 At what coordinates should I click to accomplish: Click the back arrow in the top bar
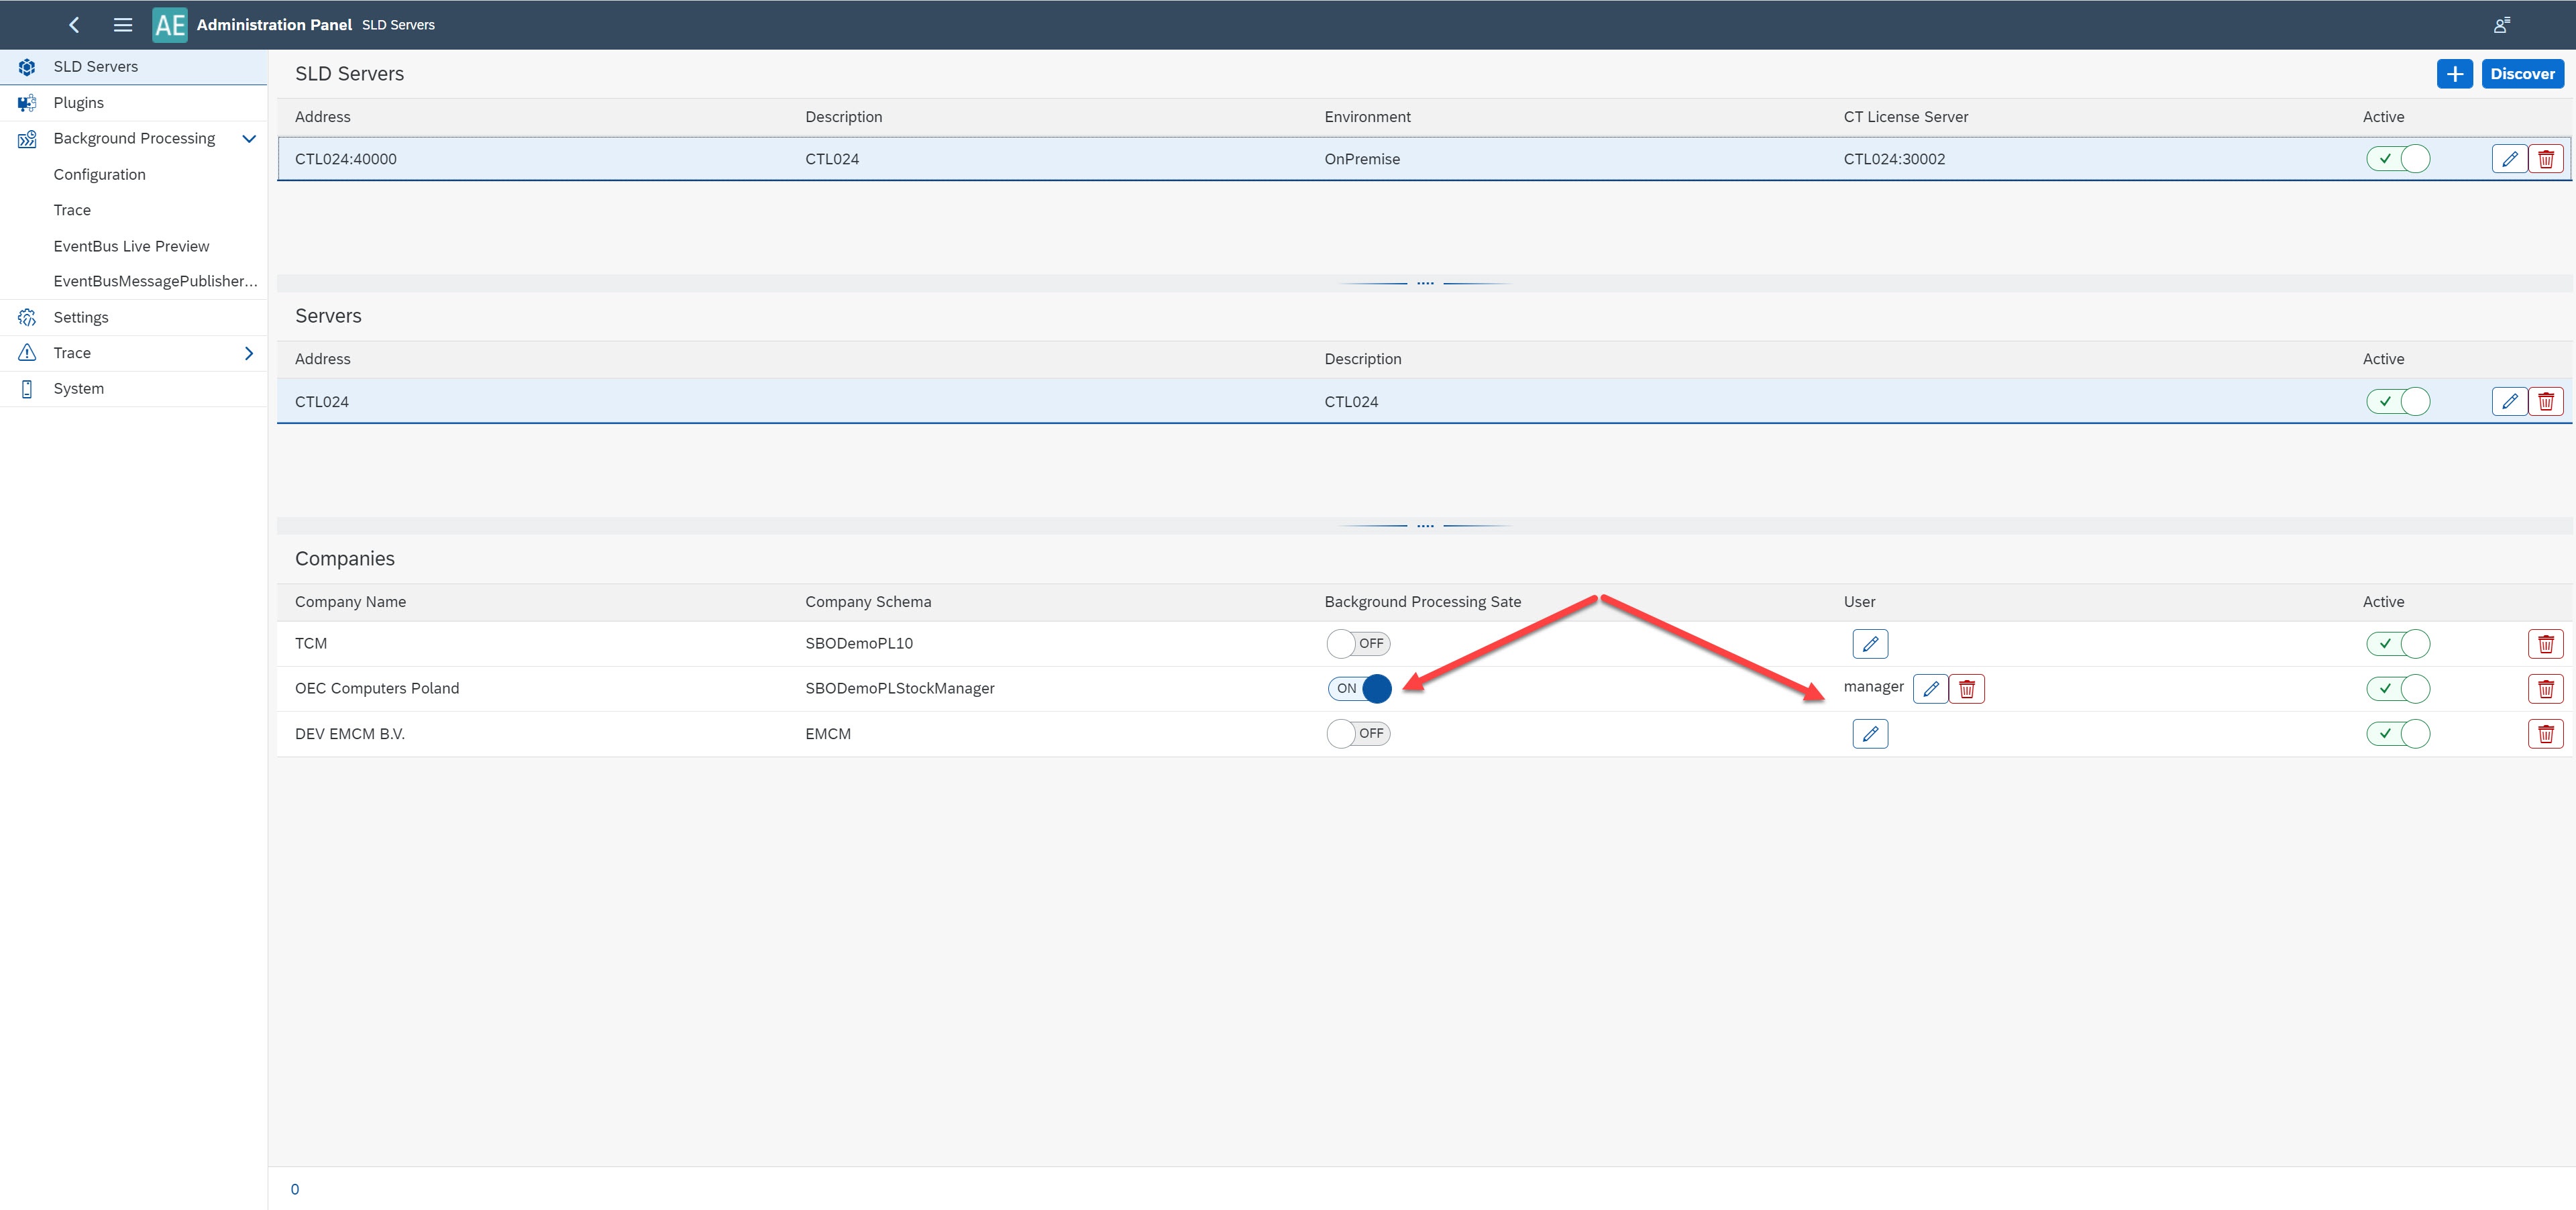click(x=73, y=24)
